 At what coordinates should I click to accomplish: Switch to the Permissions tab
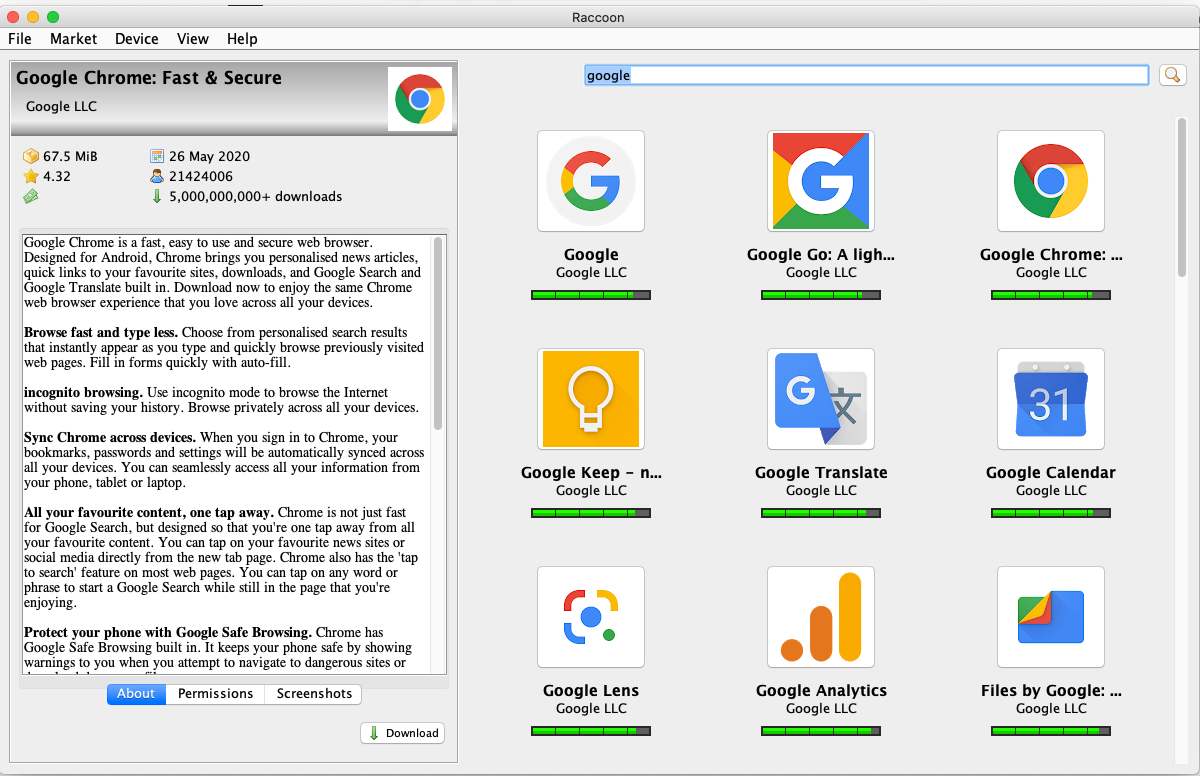215,694
